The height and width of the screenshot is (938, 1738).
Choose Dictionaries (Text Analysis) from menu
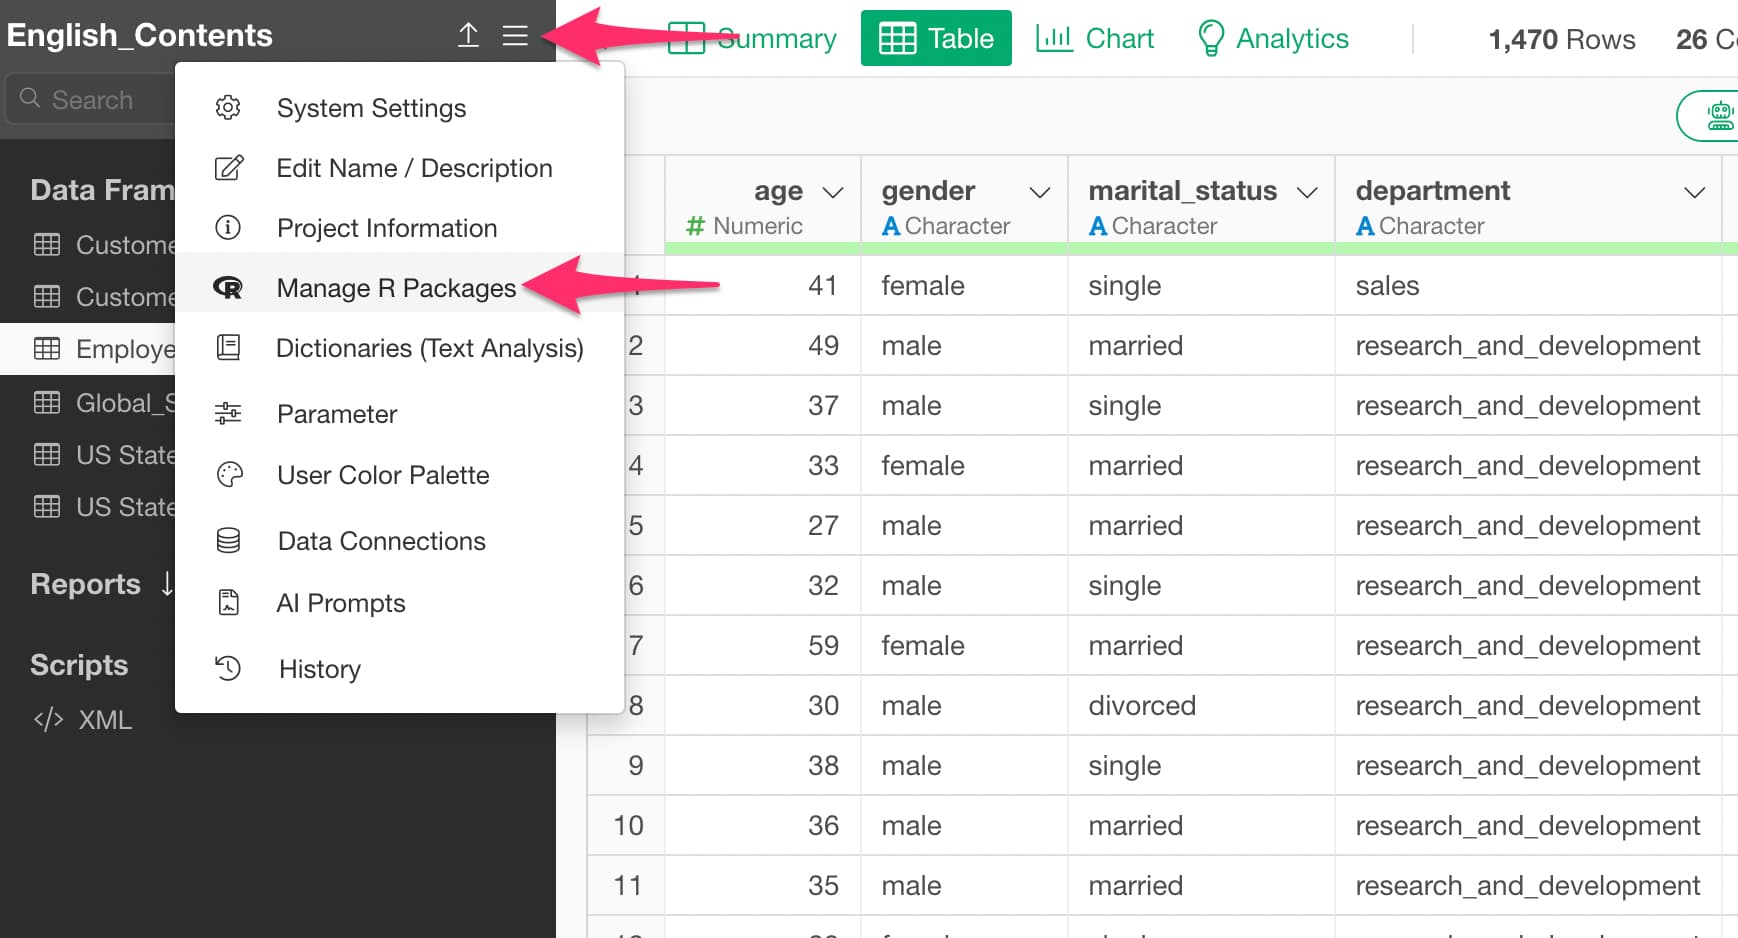click(x=429, y=348)
